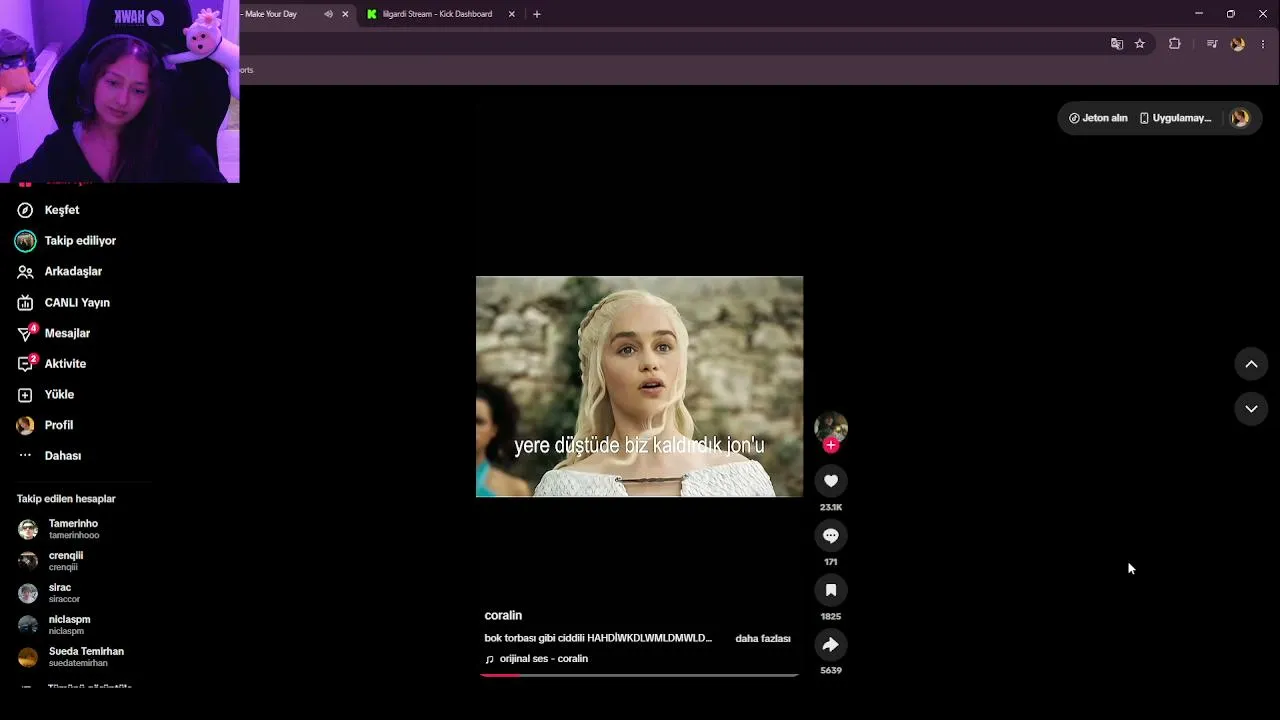
Task: Pause the video by clicking the player
Action: coord(639,386)
